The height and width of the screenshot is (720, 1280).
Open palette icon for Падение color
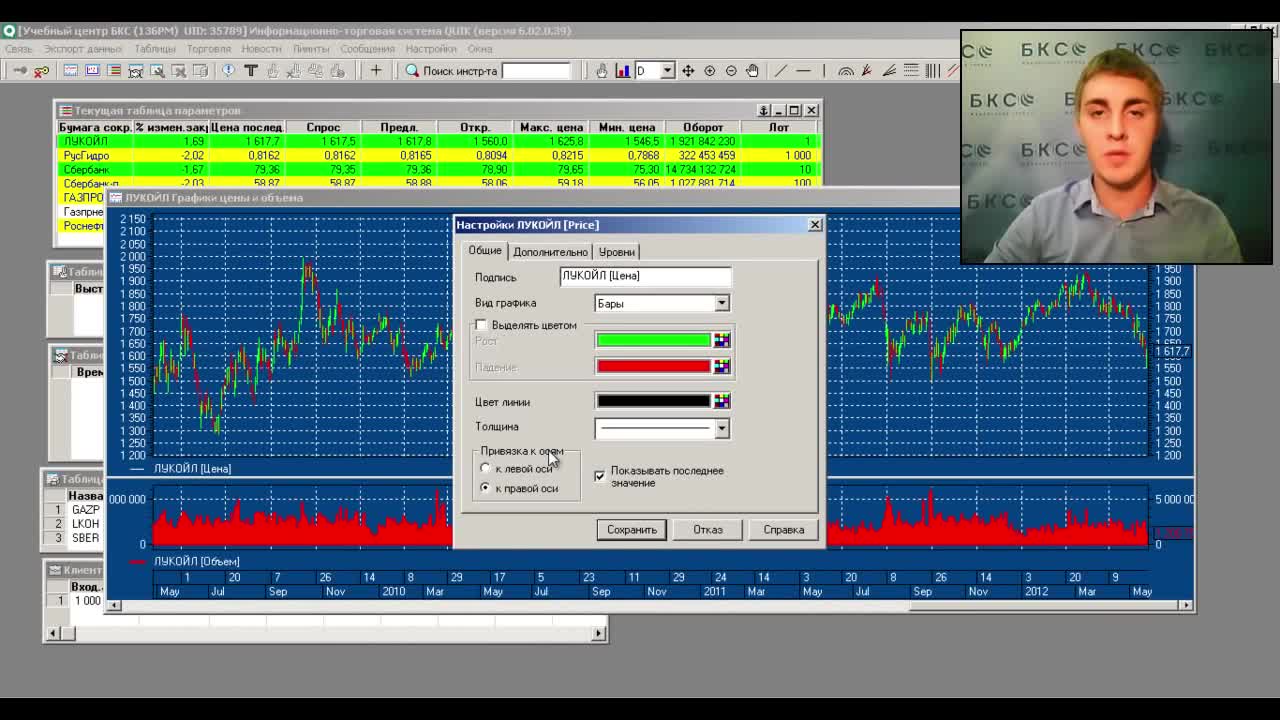pyautogui.click(x=722, y=366)
